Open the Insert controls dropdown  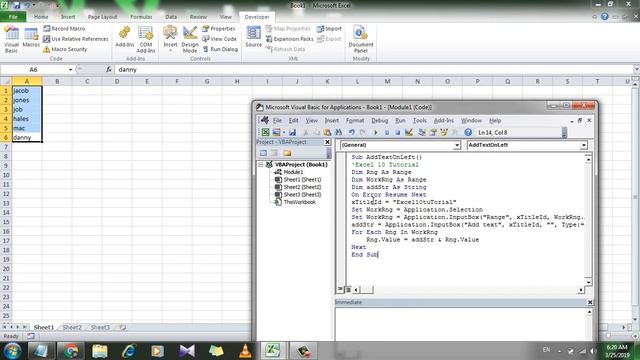coord(170,39)
